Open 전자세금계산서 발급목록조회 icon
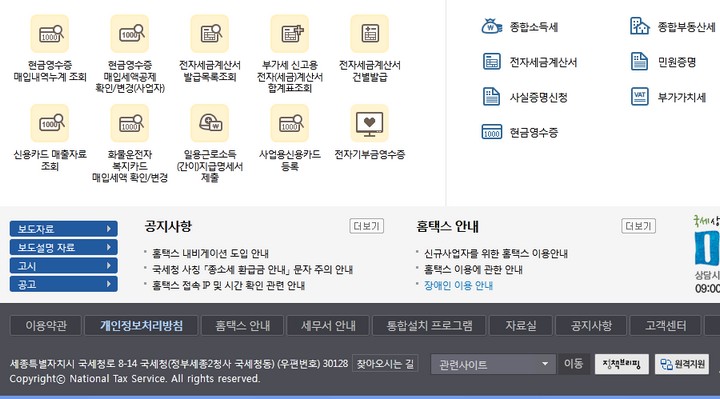Image resolution: width=720 pixels, height=399 pixels. (x=209, y=34)
